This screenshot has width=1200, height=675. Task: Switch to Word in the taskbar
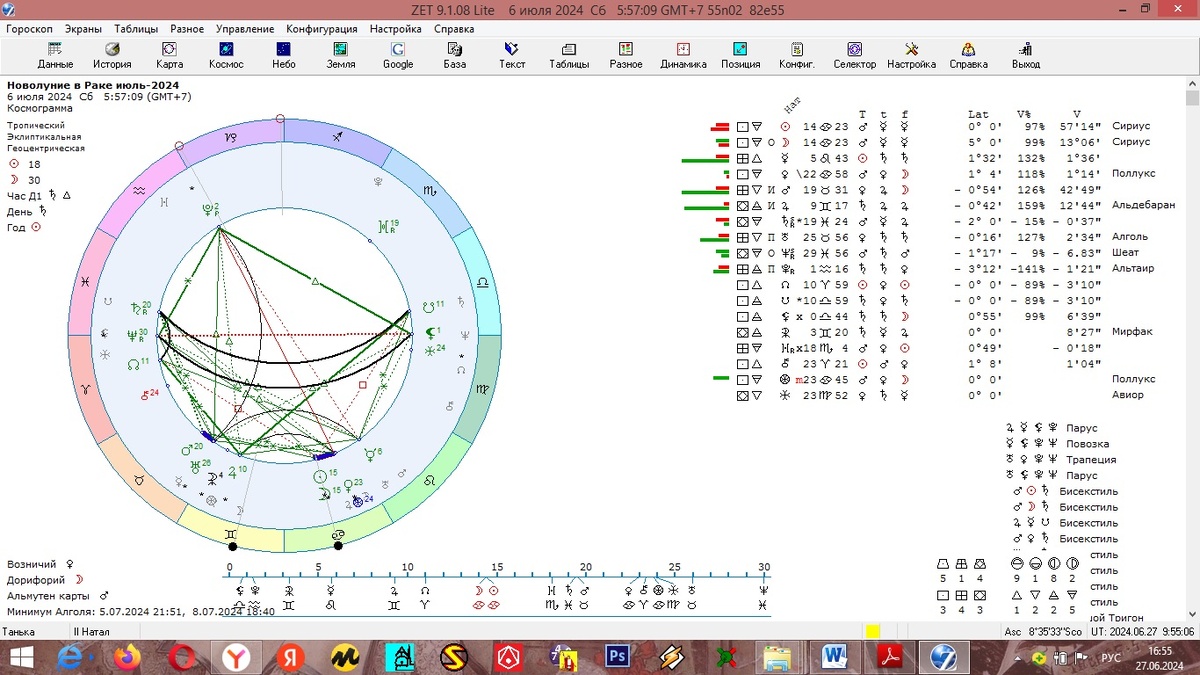tap(834, 657)
